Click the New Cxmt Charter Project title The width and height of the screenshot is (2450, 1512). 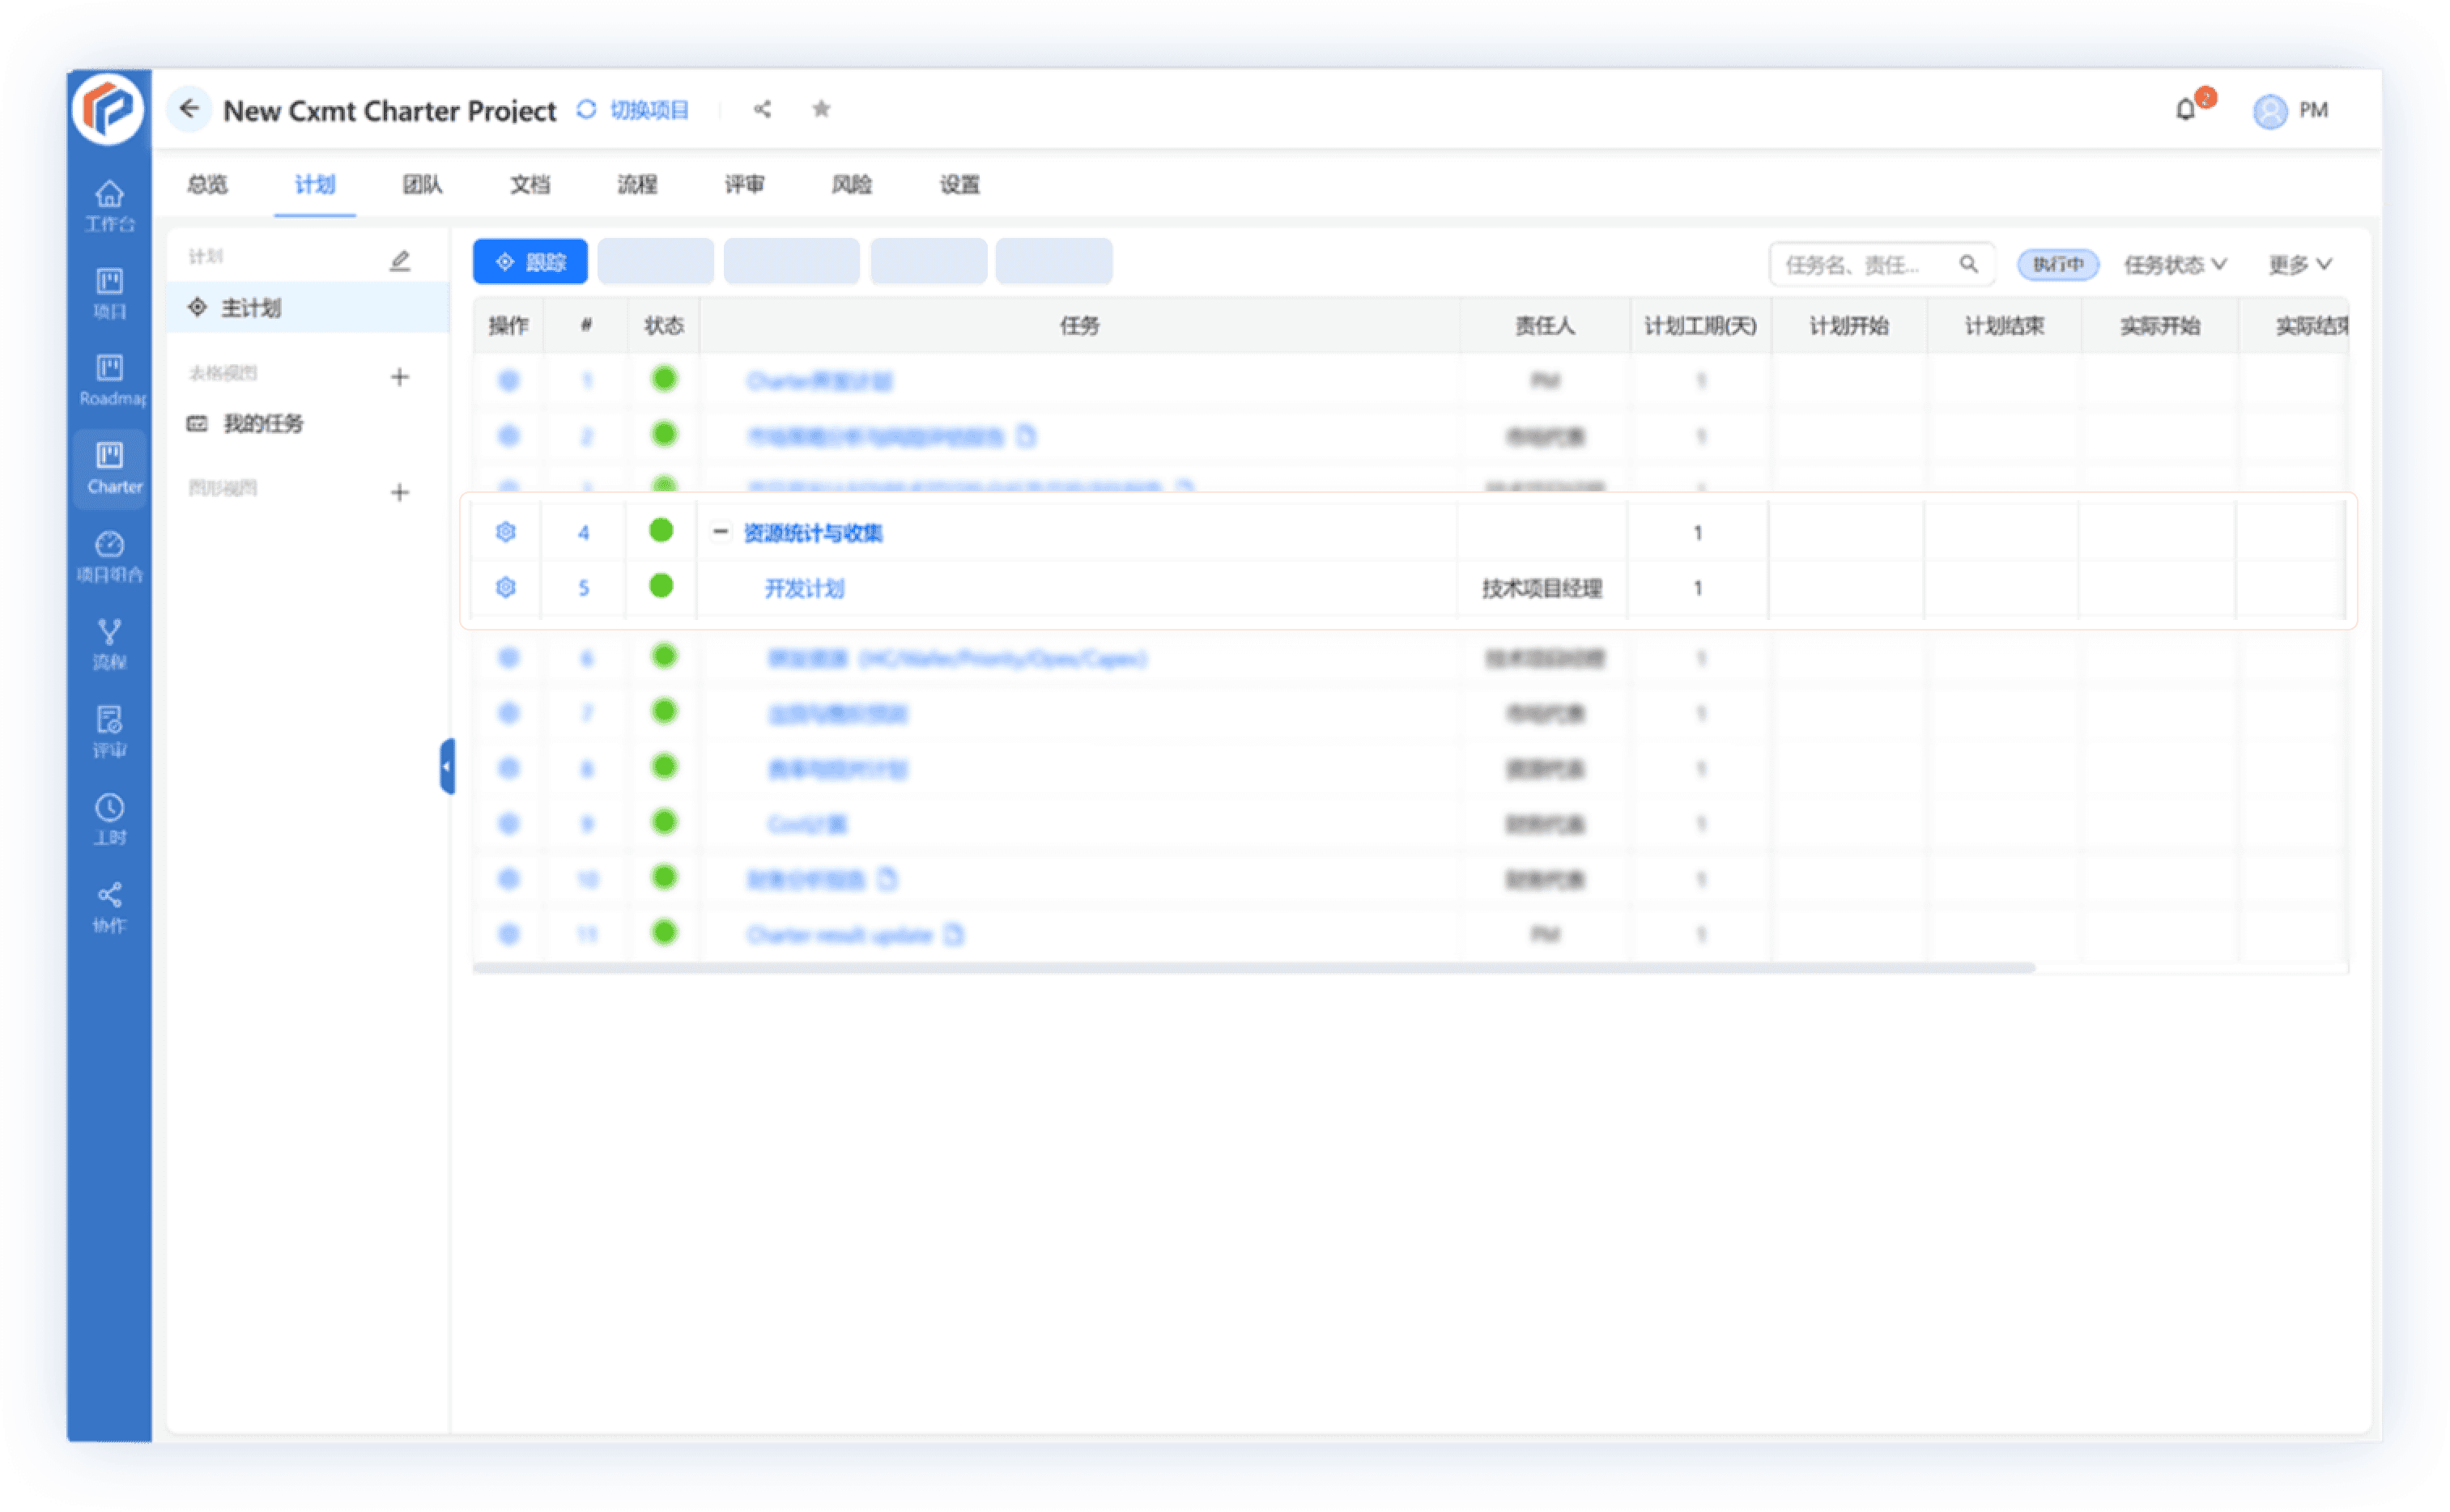pos(389,110)
